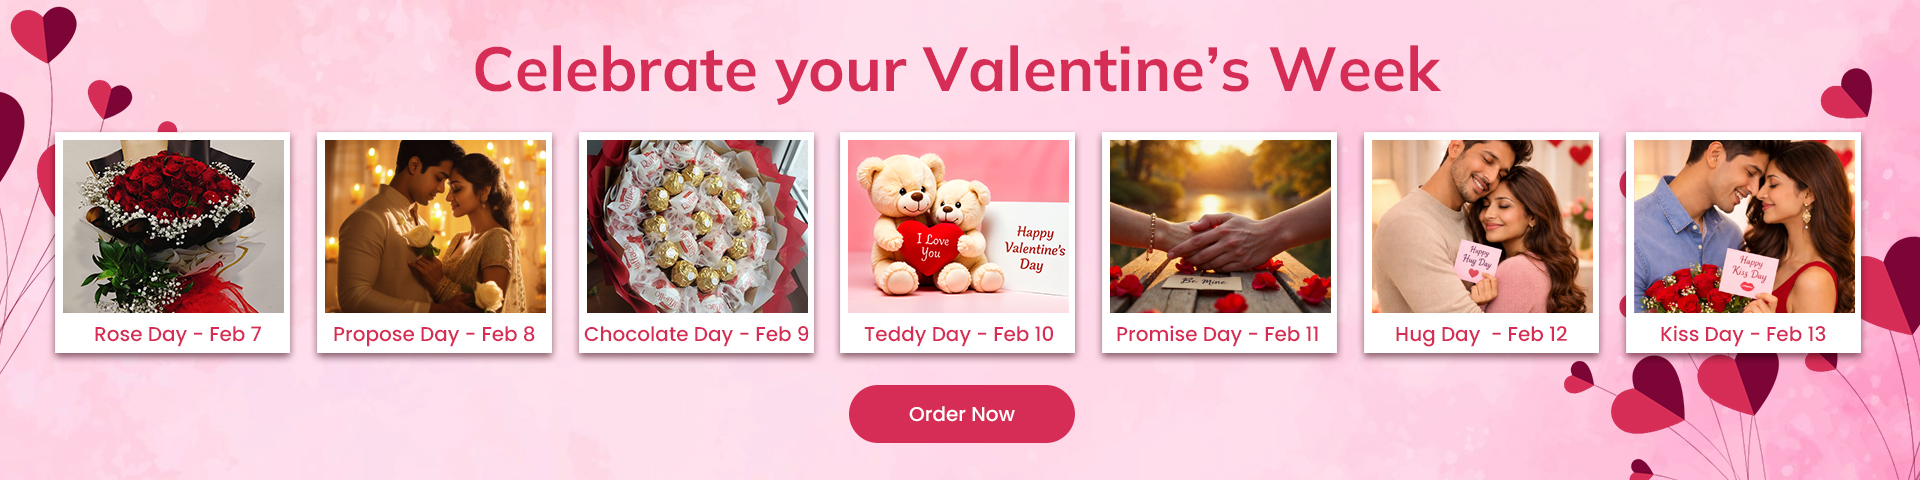Select the "Hug Day - Feb 12" caption
The image size is (1920, 480).
tap(1481, 334)
